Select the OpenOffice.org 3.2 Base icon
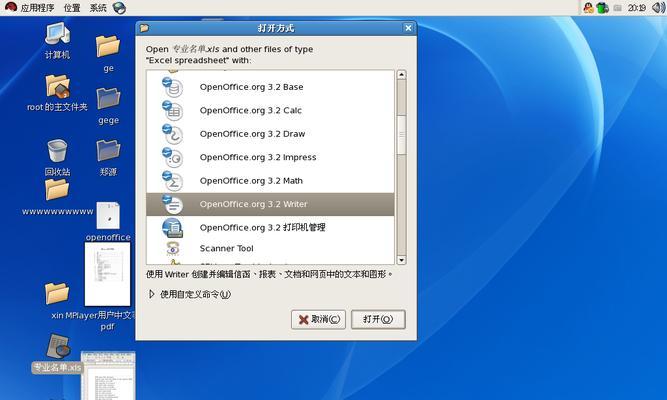 (x=172, y=87)
